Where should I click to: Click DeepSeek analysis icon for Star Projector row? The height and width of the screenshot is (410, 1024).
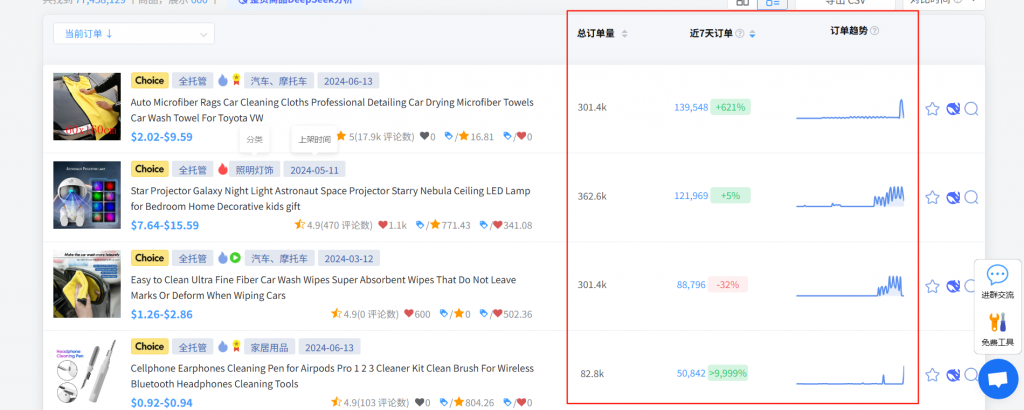click(x=953, y=198)
